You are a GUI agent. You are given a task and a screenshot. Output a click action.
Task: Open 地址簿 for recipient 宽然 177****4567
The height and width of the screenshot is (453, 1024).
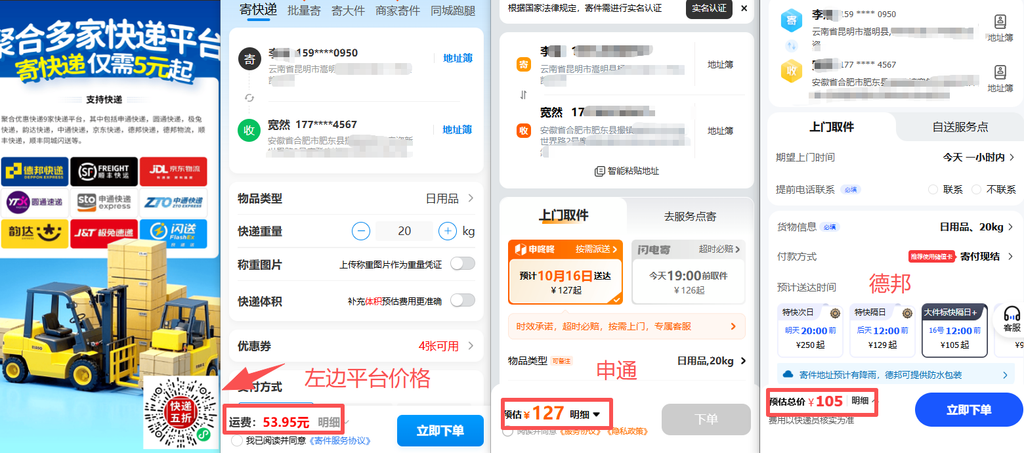458,129
